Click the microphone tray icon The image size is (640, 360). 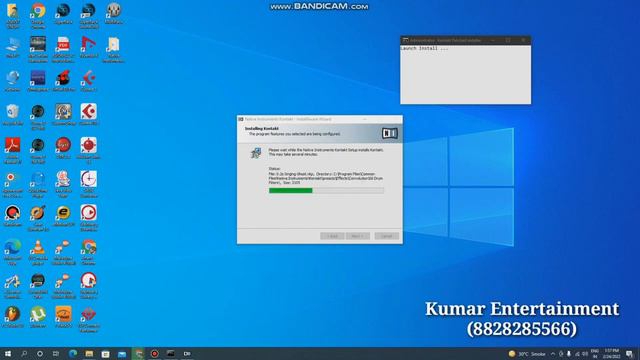point(569,354)
